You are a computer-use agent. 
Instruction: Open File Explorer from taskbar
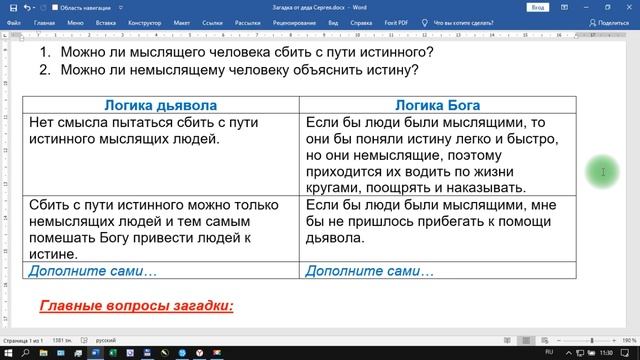point(43,353)
